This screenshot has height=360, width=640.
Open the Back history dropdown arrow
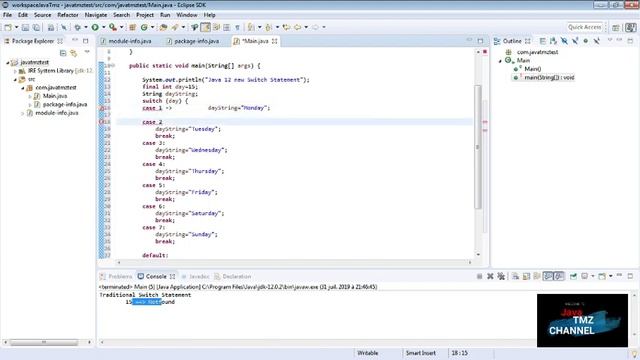306,27
